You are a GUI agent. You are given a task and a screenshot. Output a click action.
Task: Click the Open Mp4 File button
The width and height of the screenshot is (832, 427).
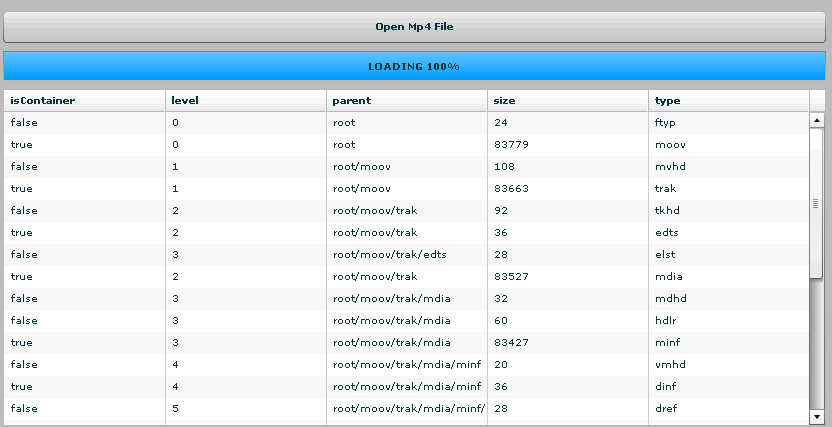[413, 27]
